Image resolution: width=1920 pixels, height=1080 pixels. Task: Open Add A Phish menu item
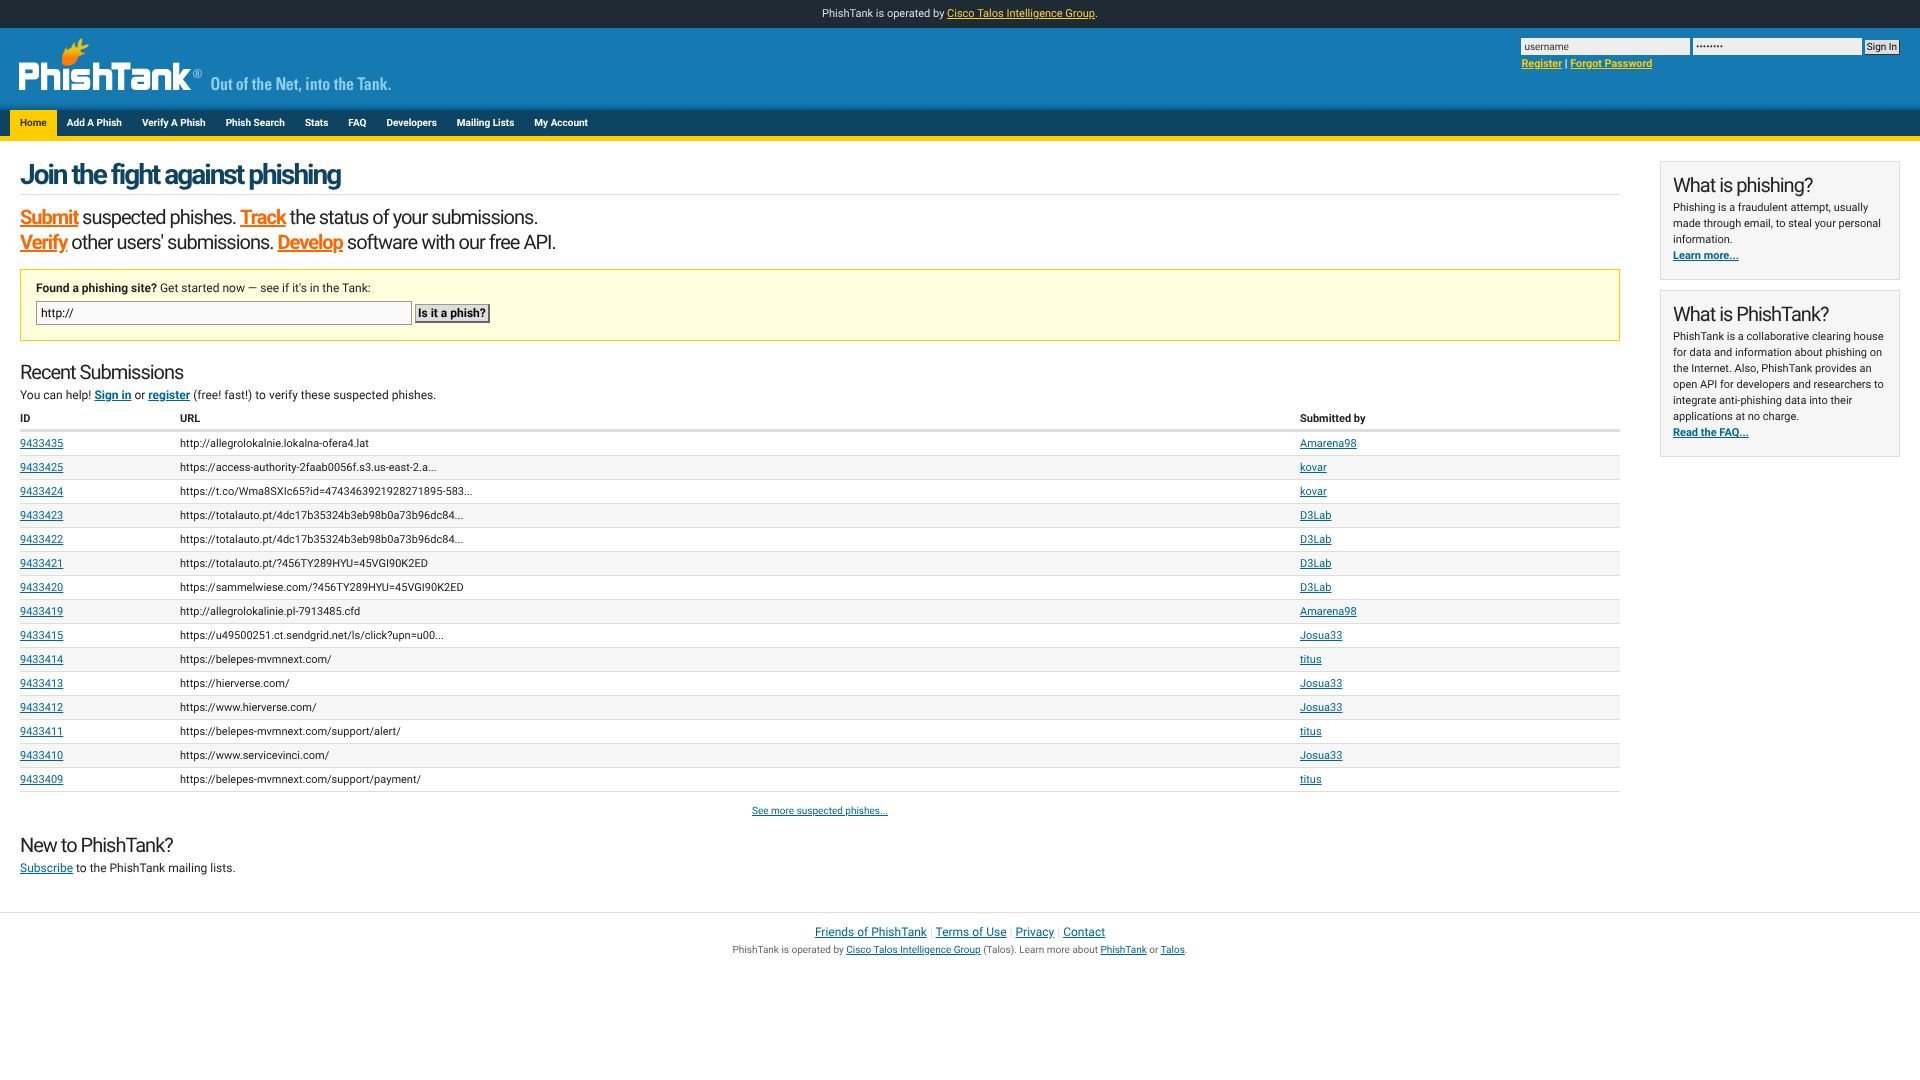click(94, 123)
